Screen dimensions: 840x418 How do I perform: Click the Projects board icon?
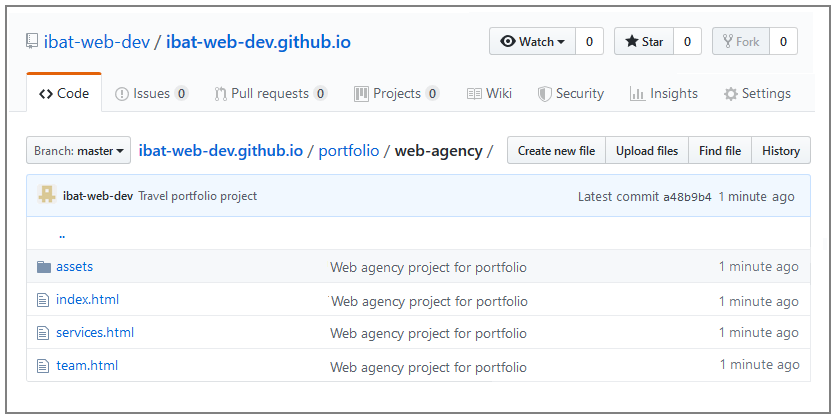[361, 94]
